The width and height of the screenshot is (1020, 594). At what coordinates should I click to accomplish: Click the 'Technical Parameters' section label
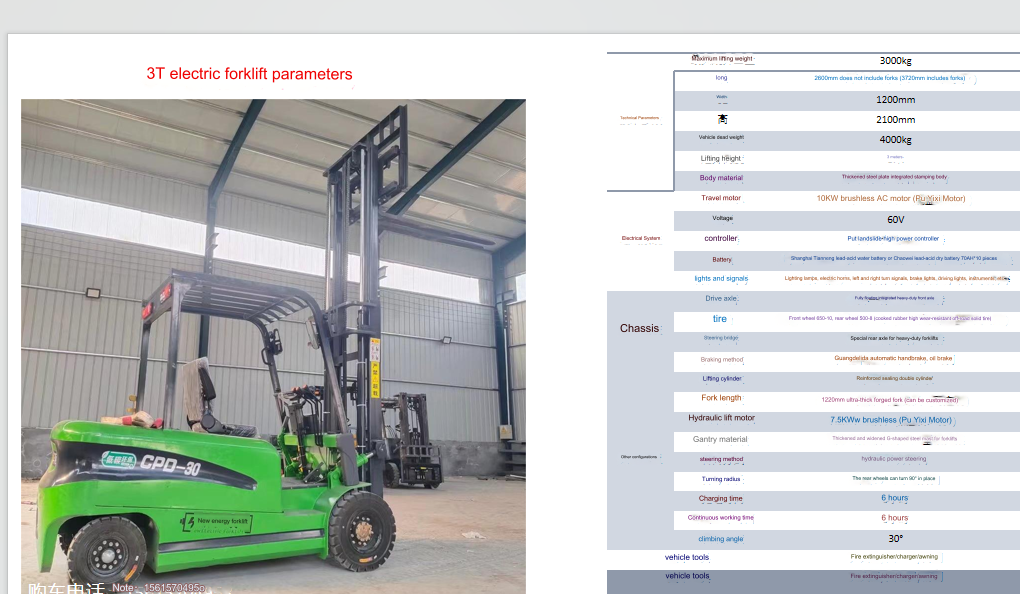[639, 118]
